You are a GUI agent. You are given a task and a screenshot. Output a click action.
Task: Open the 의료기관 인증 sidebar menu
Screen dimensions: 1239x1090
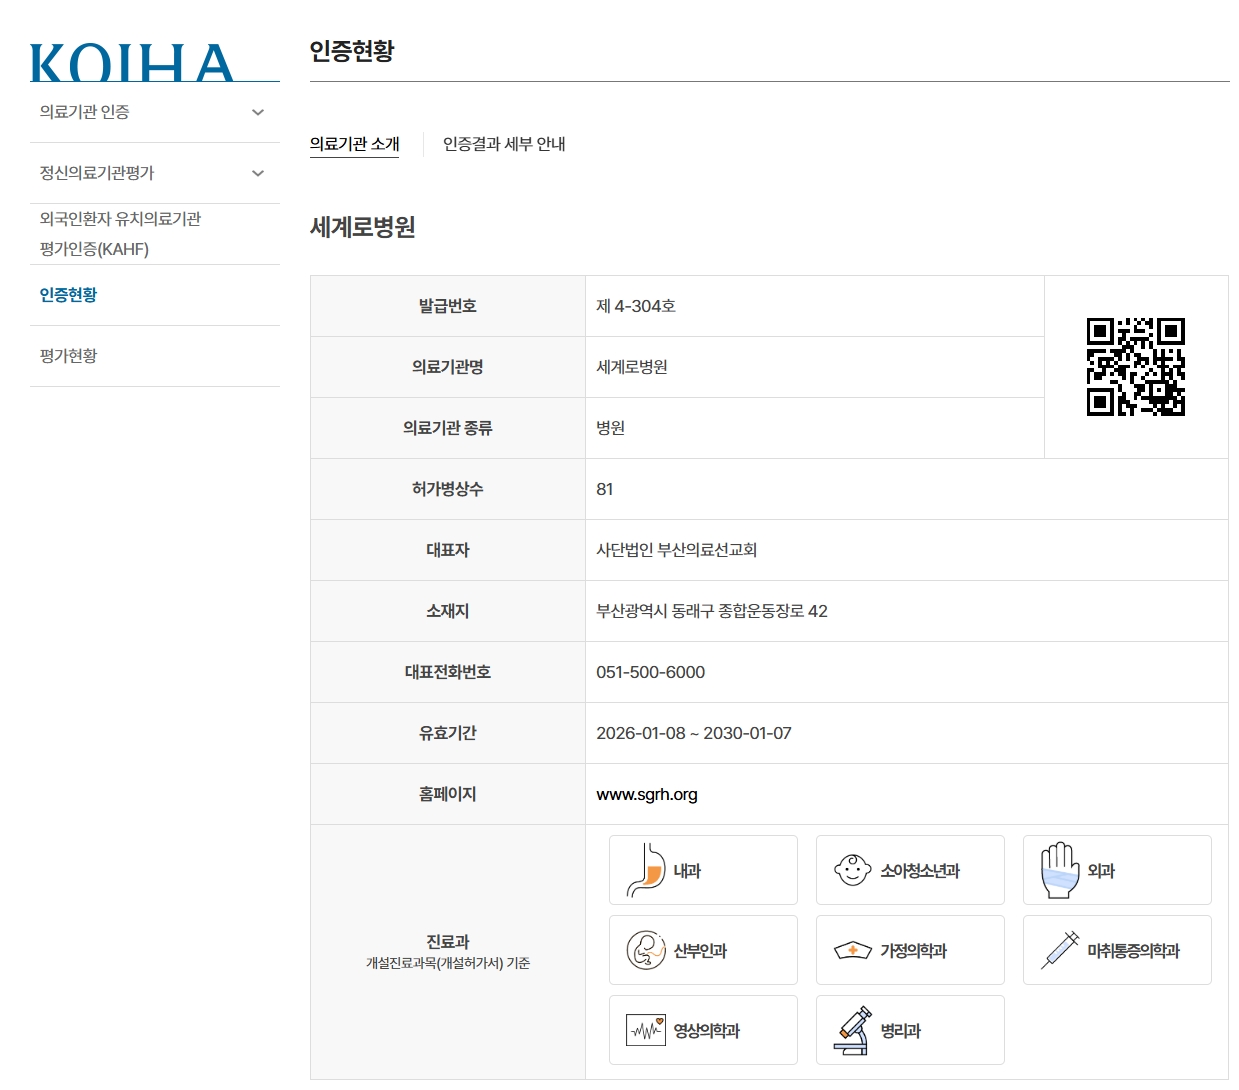(85, 112)
